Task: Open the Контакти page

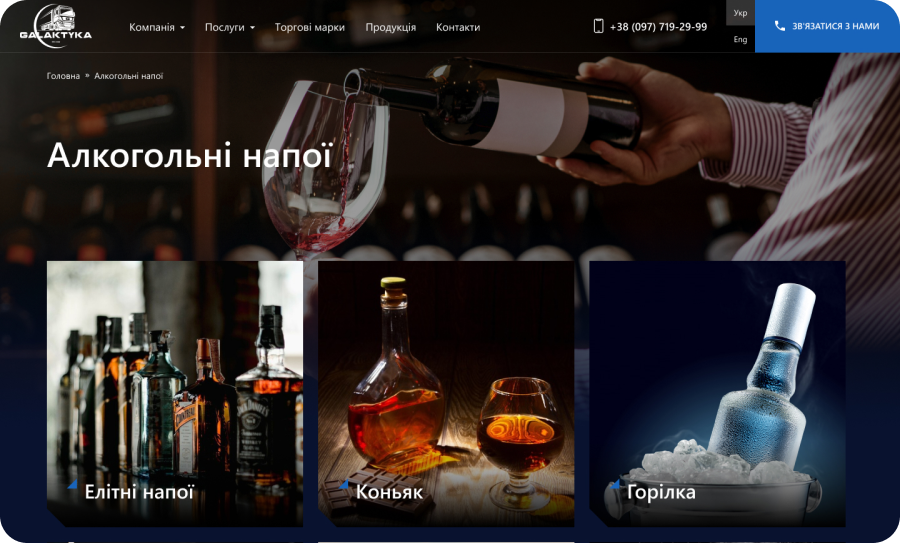Action: (x=458, y=27)
